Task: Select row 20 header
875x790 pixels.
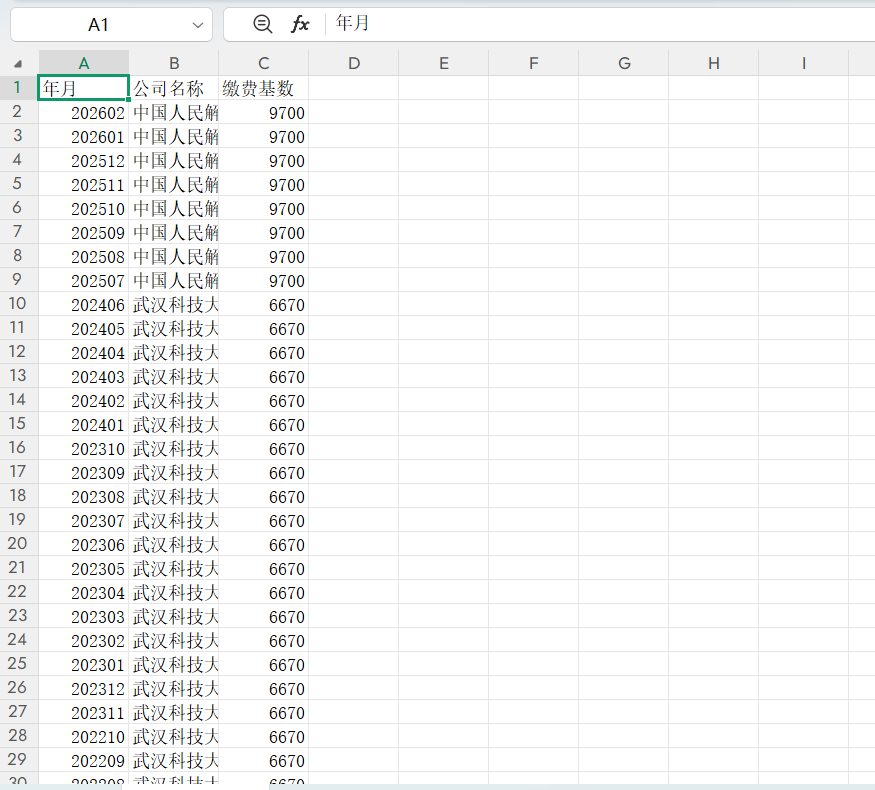Action: coord(18,543)
